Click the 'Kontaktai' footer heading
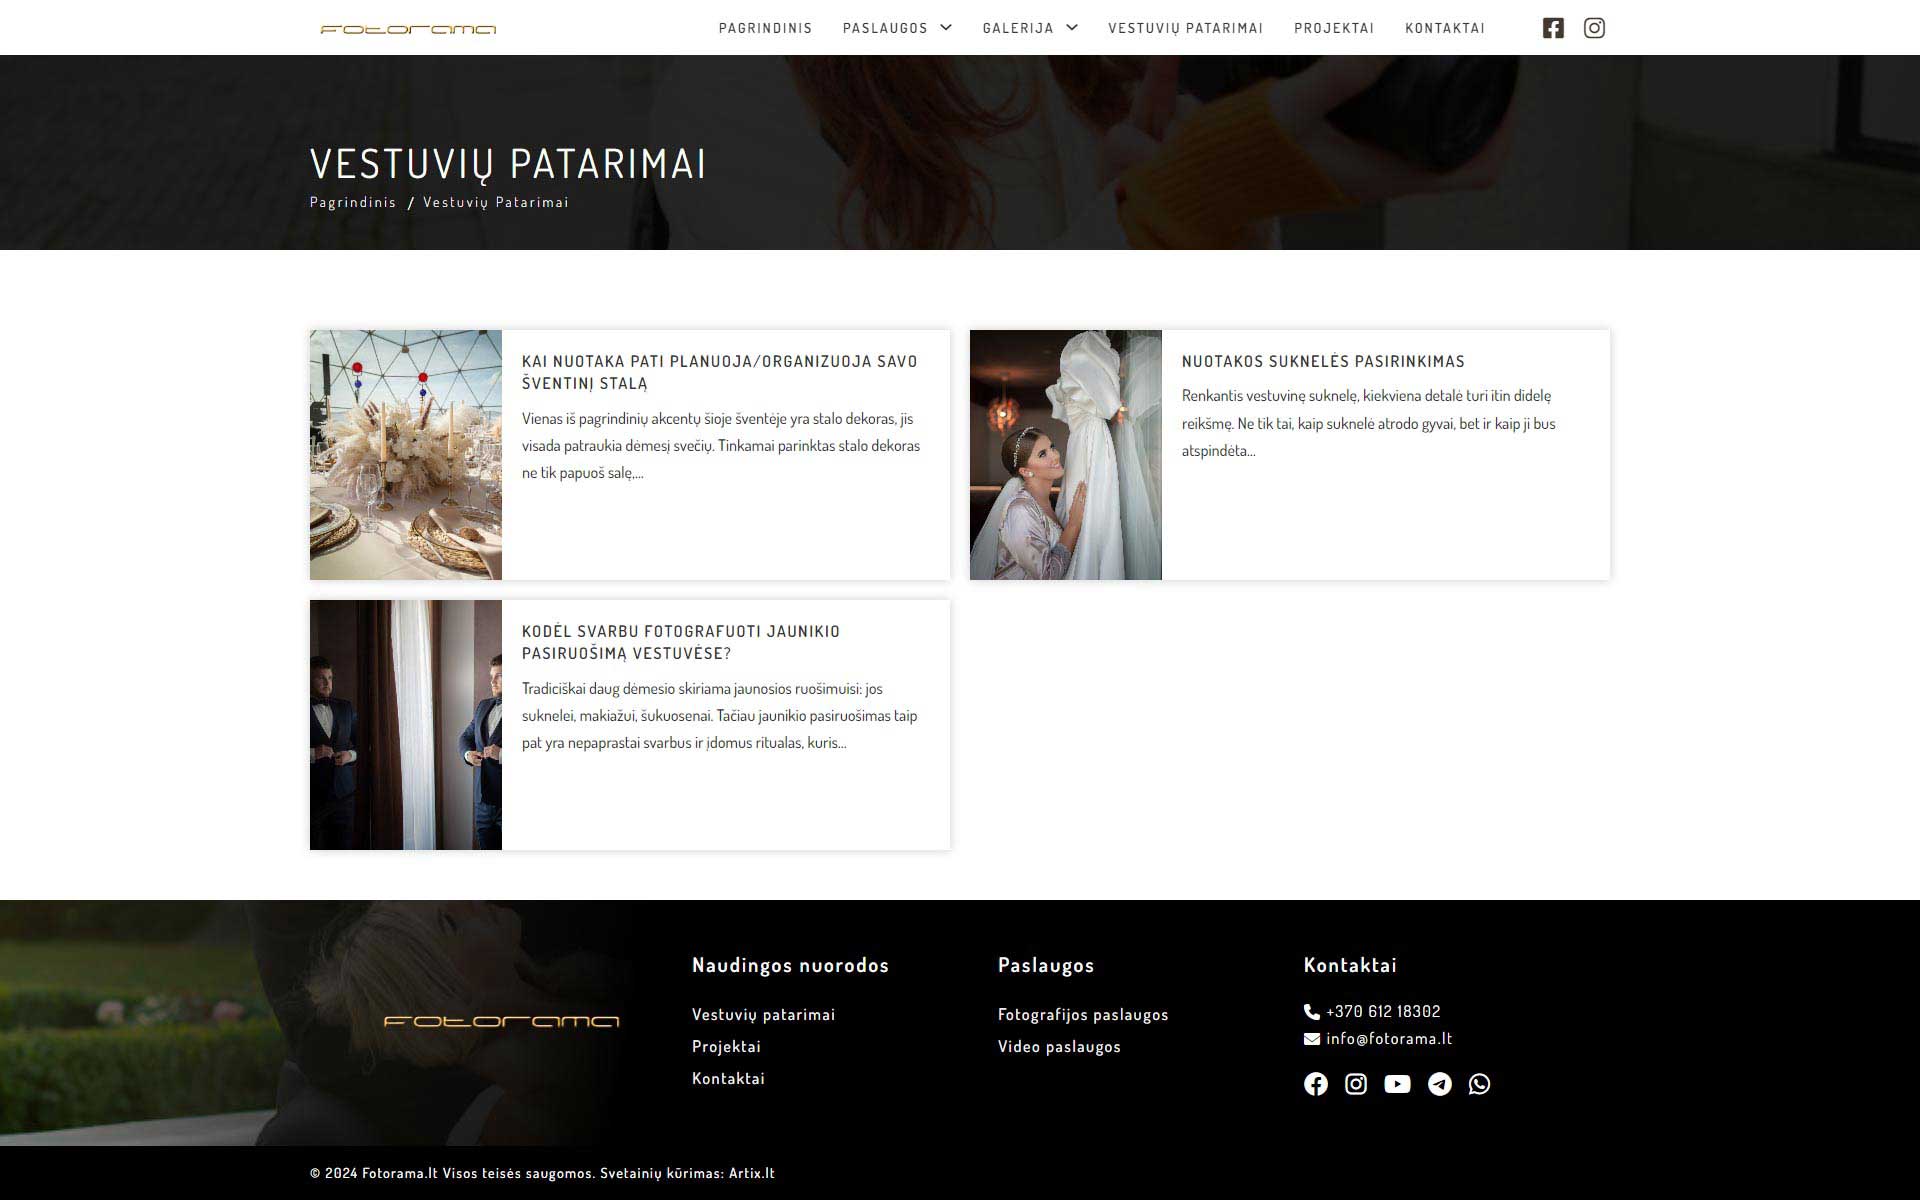This screenshot has width=1920, height=1200. [x=1350, y=965]
